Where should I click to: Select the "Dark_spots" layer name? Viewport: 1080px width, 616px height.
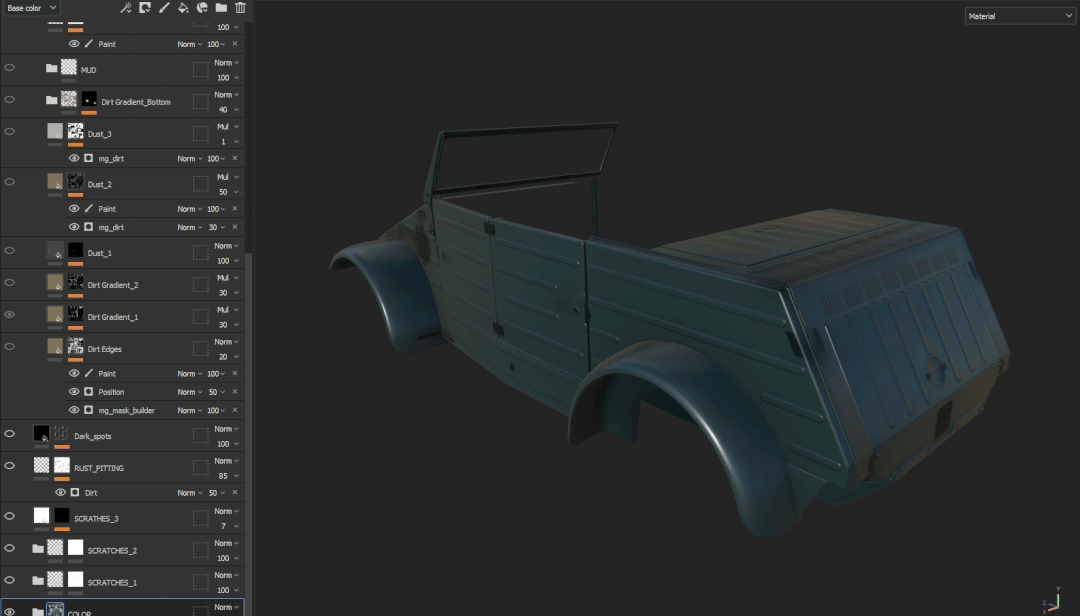pyautogui.click(x=93, y=436)
